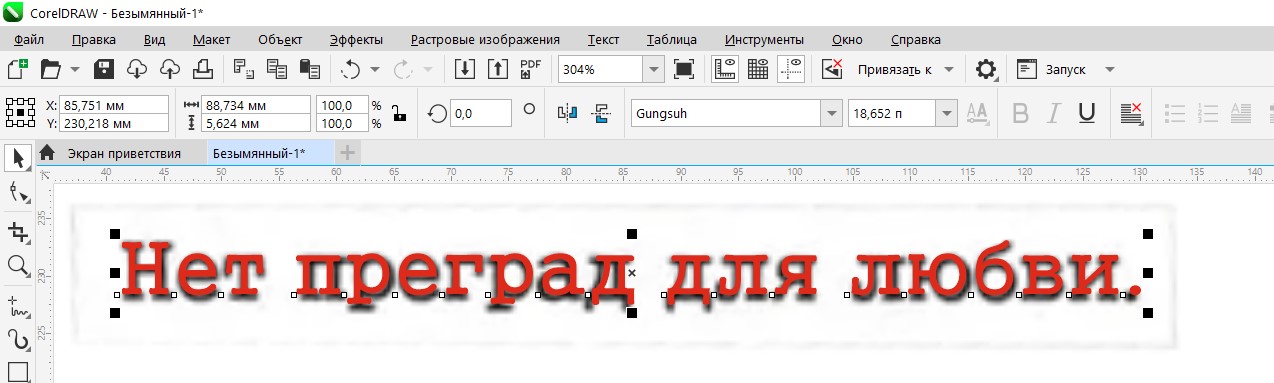Open the Макет menu
Screen dimensions: 1274x383
212,40
